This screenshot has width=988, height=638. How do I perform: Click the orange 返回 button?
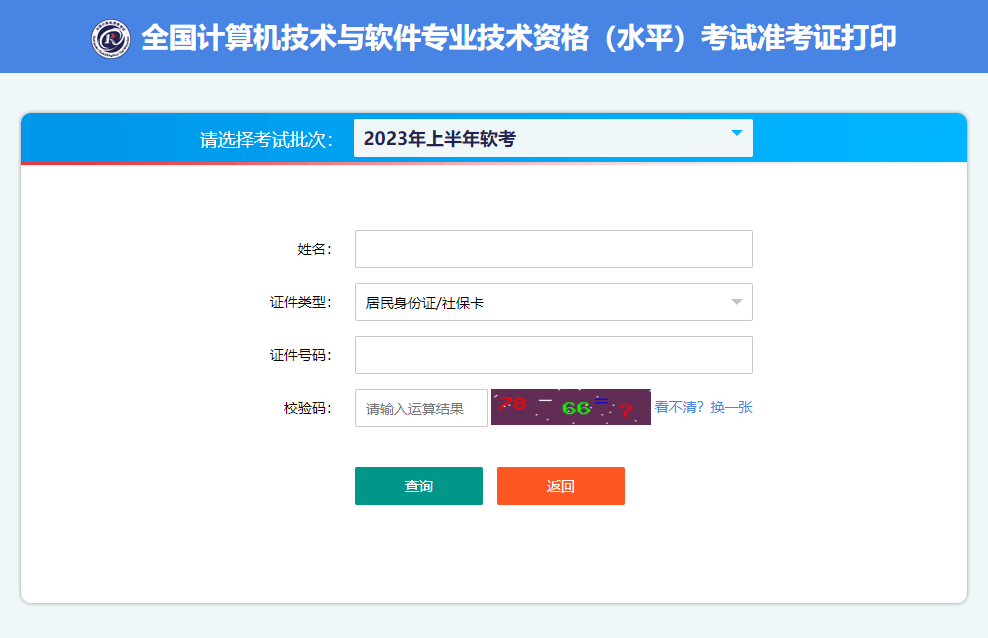pyautogui.click(x=561, y=486)
